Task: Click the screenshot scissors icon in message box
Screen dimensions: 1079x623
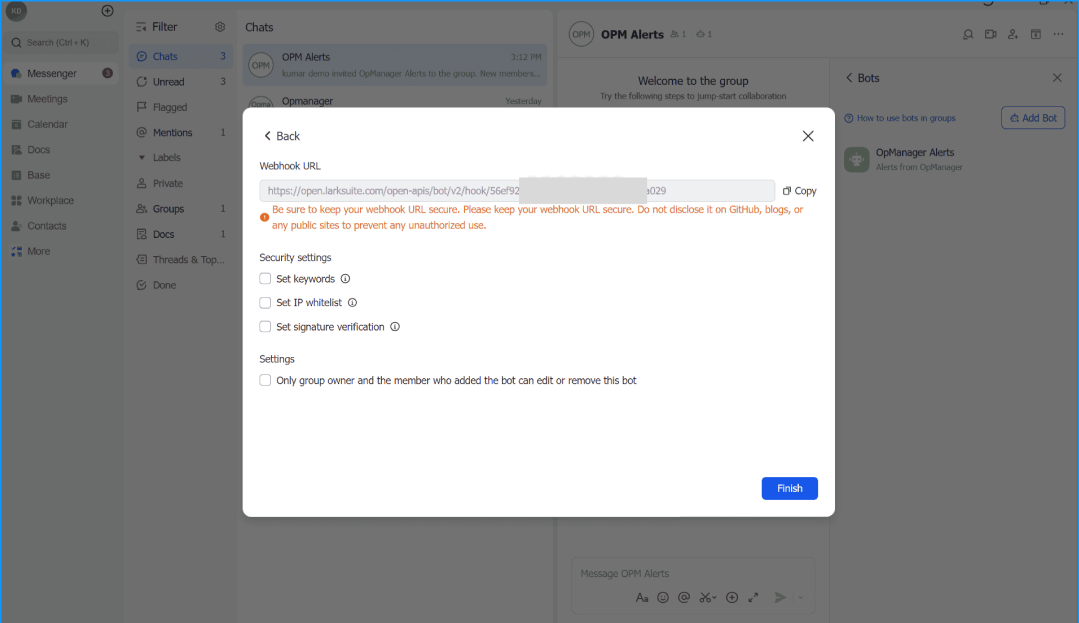Action: [x=705, y=597]
